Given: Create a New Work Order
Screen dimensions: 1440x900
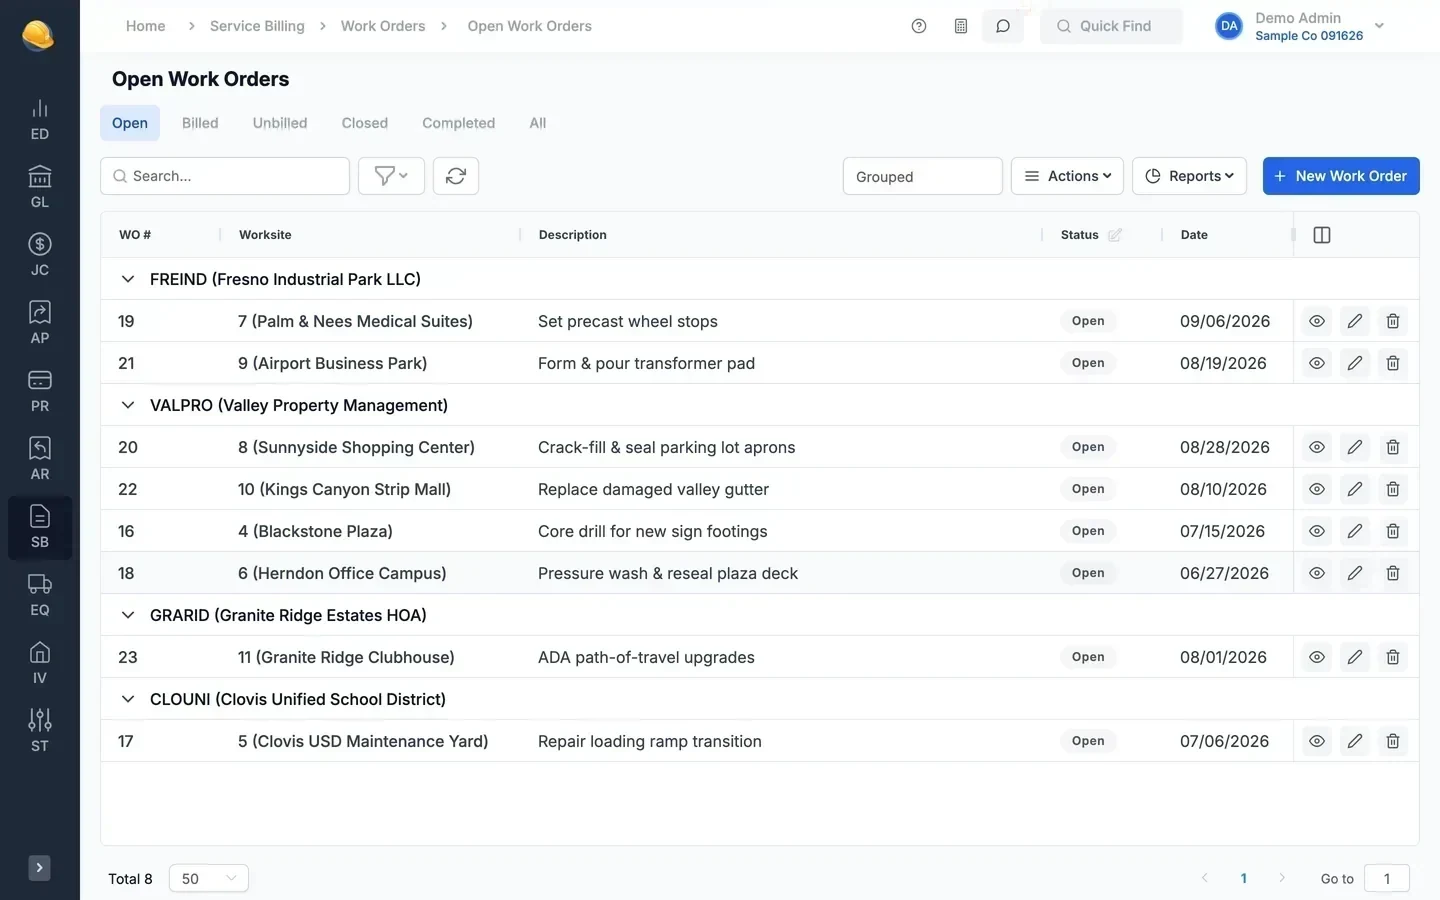Looking at the screenshot, I should click(x=1341, y=176).
